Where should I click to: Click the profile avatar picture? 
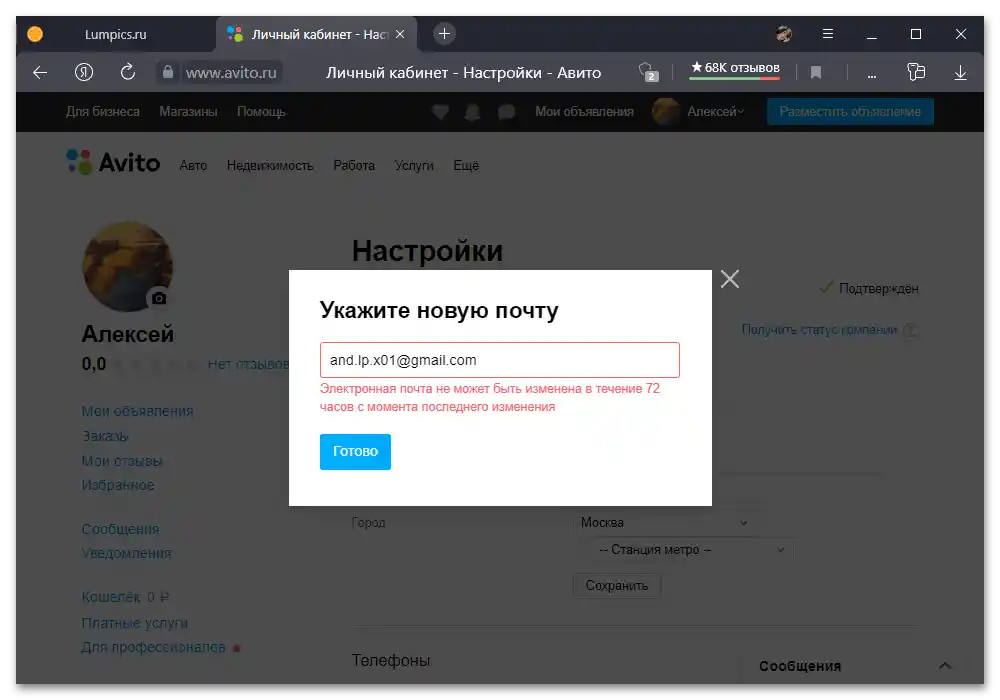click(x=128, y=266)
